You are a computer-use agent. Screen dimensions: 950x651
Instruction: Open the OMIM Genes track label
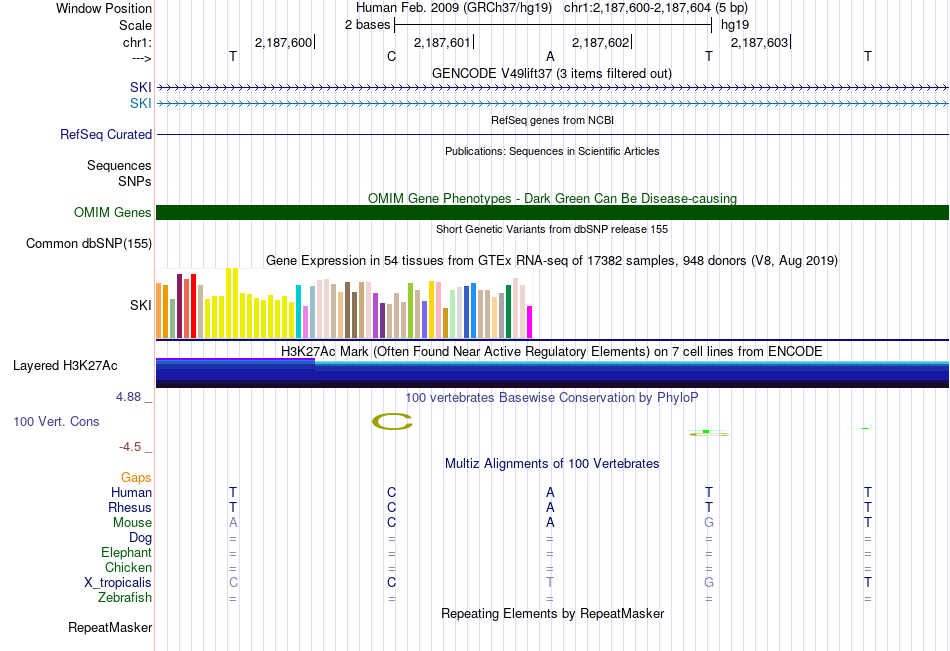[x=112, y=213]
